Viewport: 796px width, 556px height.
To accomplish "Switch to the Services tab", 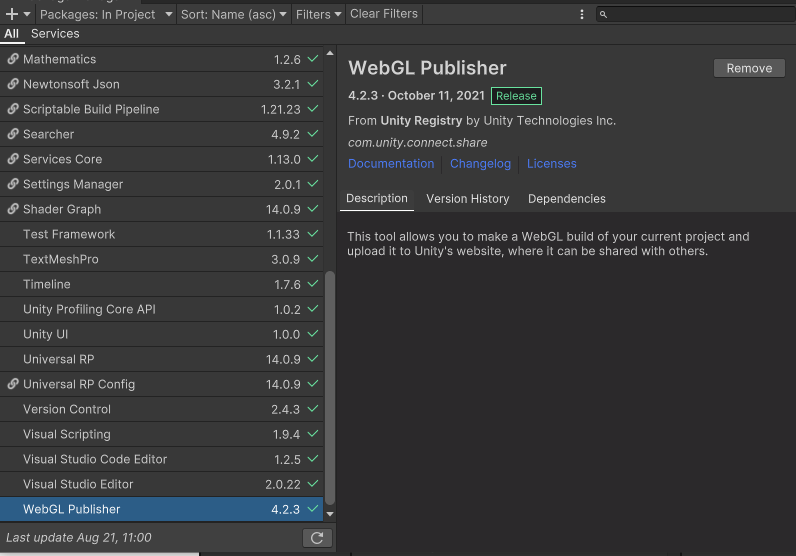I will pos(55,34).
